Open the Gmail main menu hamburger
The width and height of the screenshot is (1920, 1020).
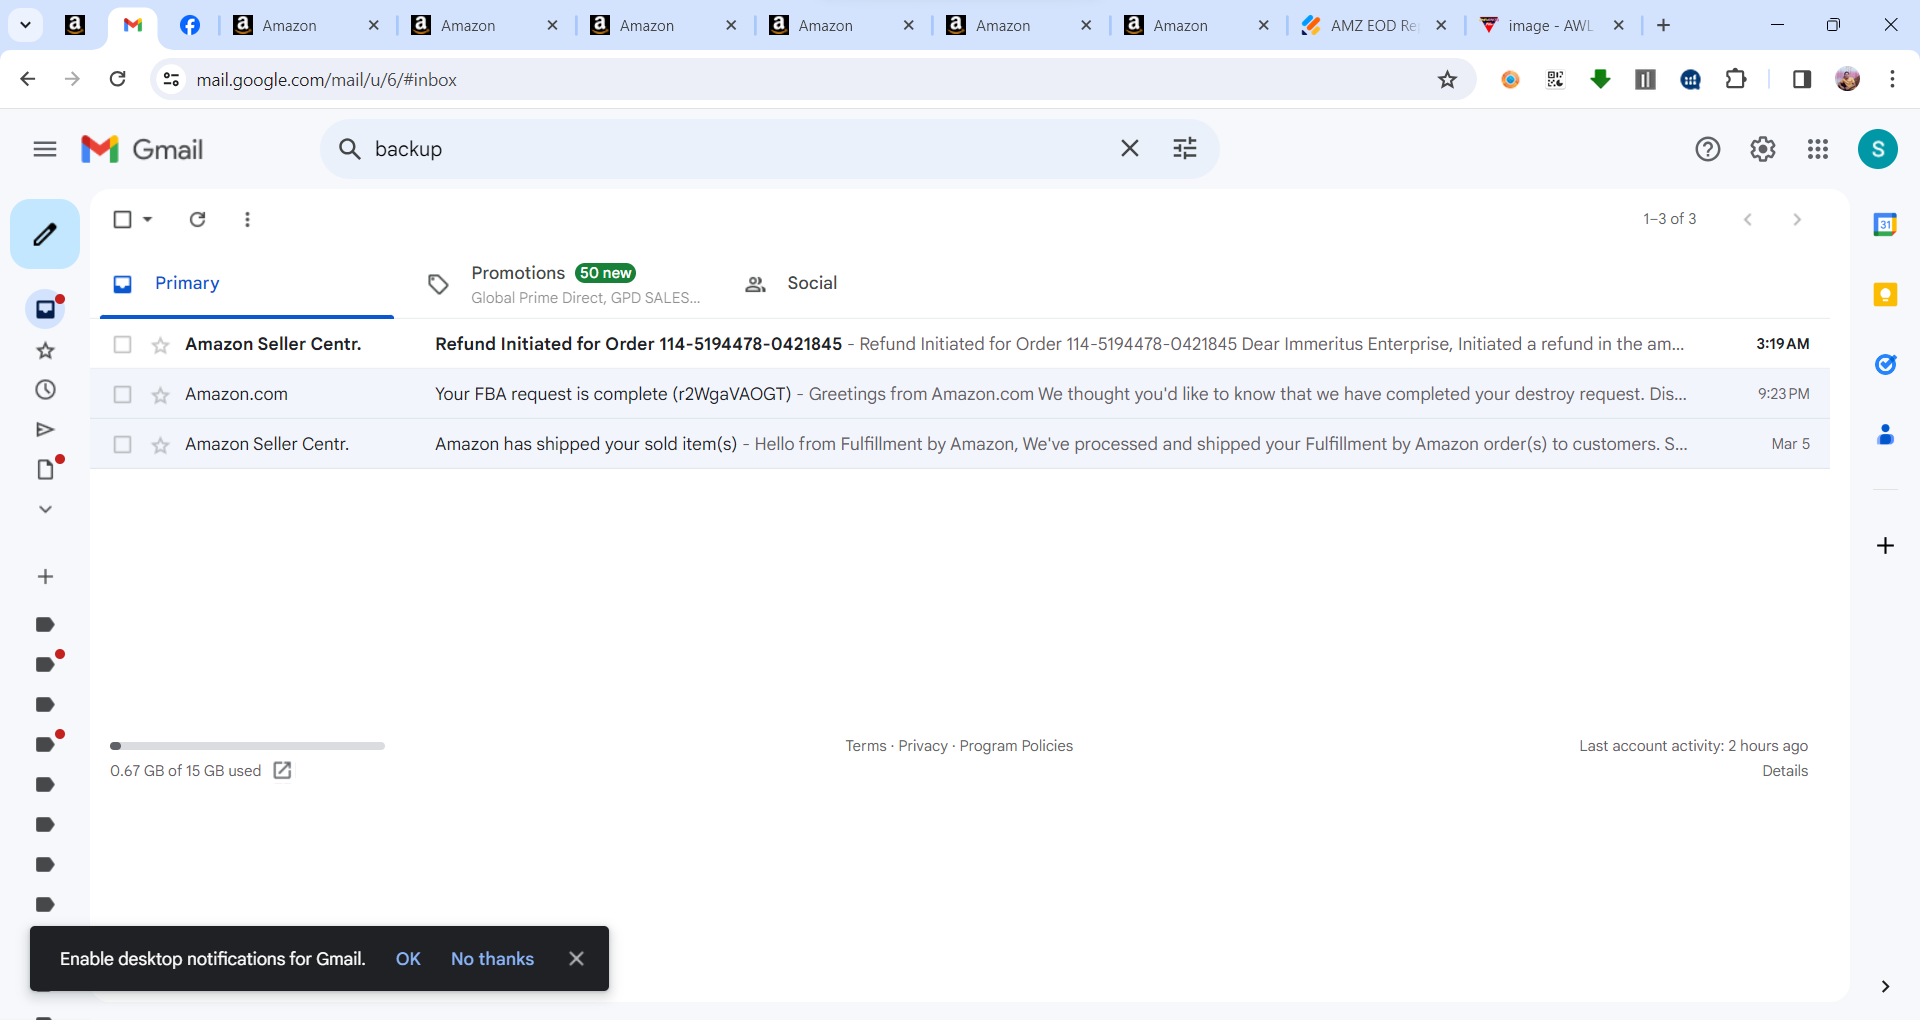[x=45, y=149]
